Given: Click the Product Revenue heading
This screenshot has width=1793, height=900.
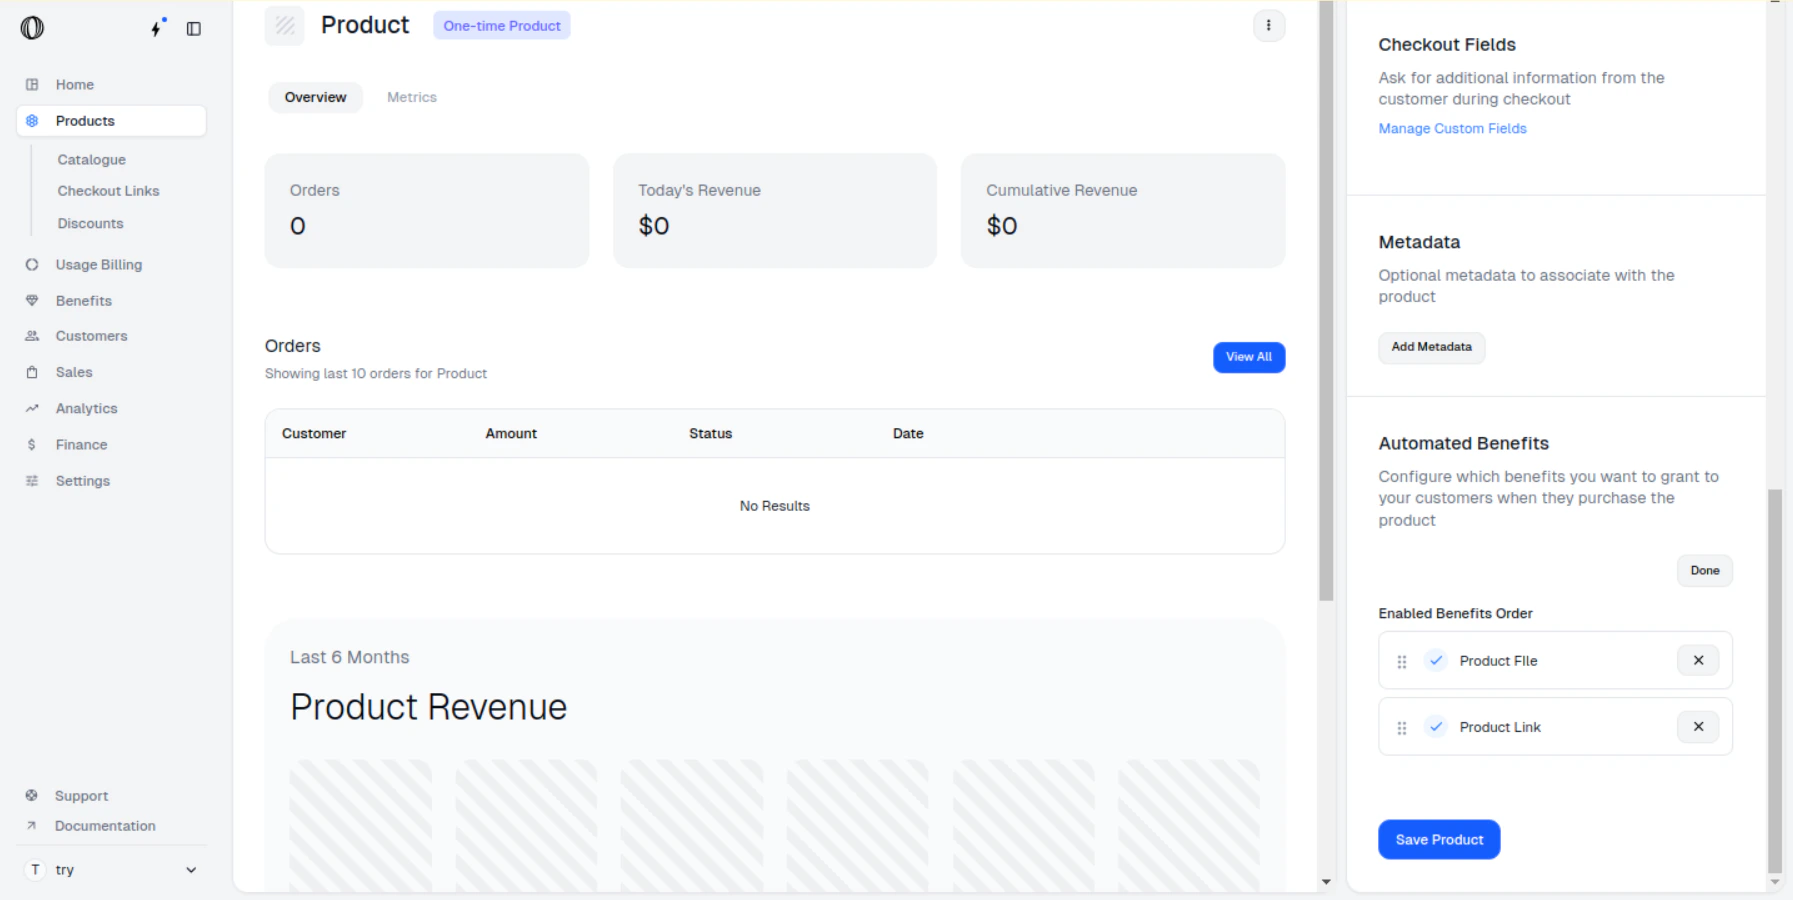Looking at the screenshot, I should coord(428,708).
